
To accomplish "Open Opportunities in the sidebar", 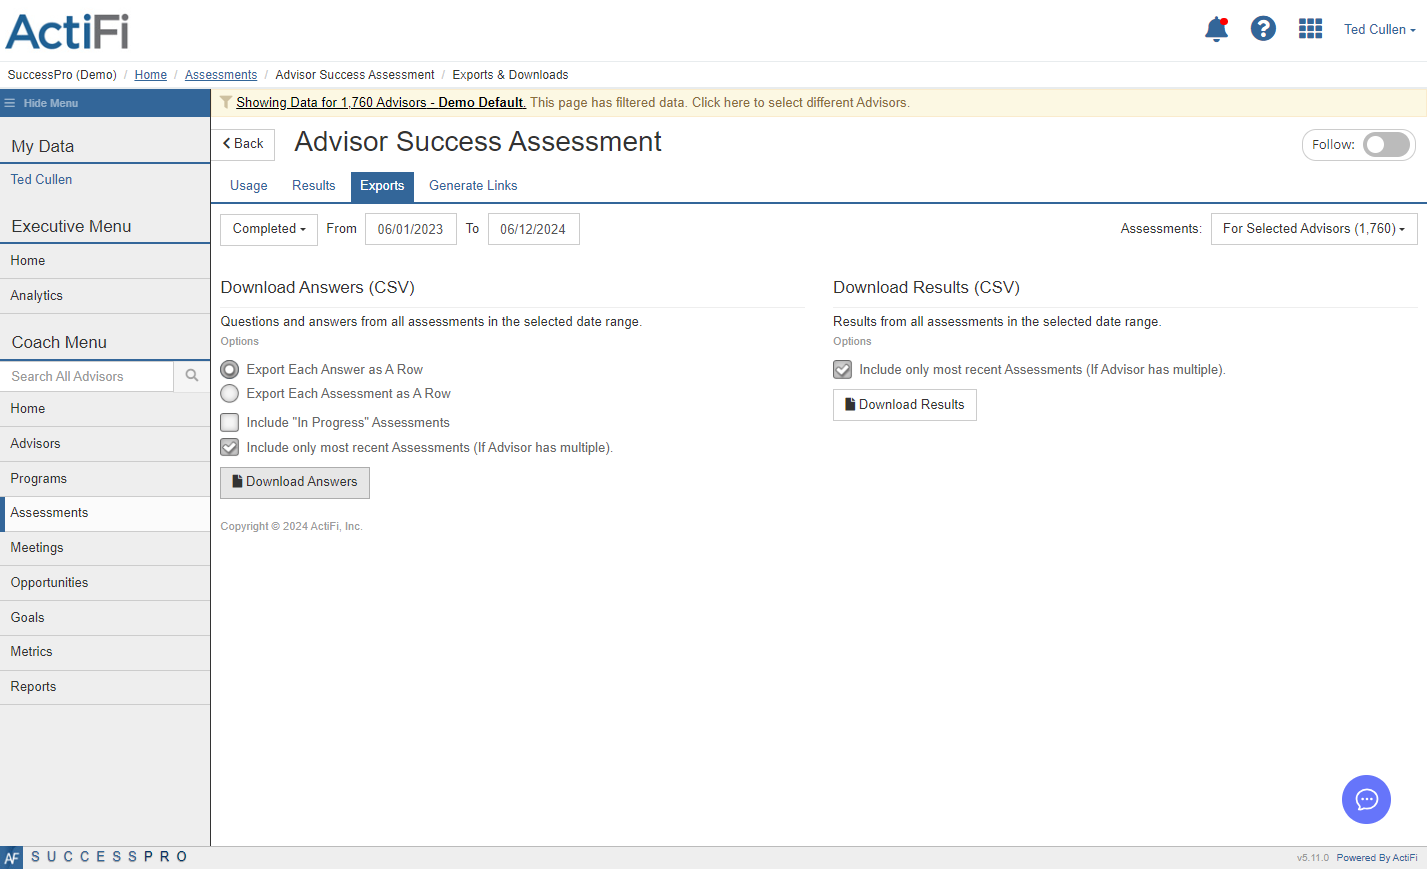I will click(x=105, y=583).
